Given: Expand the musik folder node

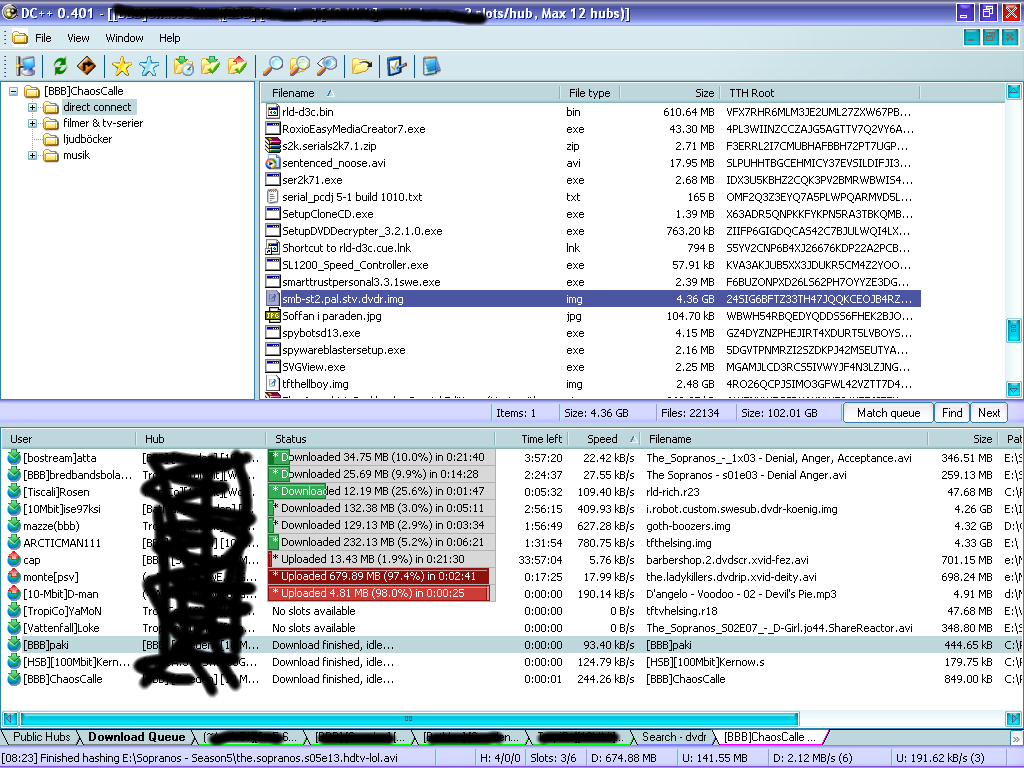Looking at the screenshot, I should tap(32, 155).
